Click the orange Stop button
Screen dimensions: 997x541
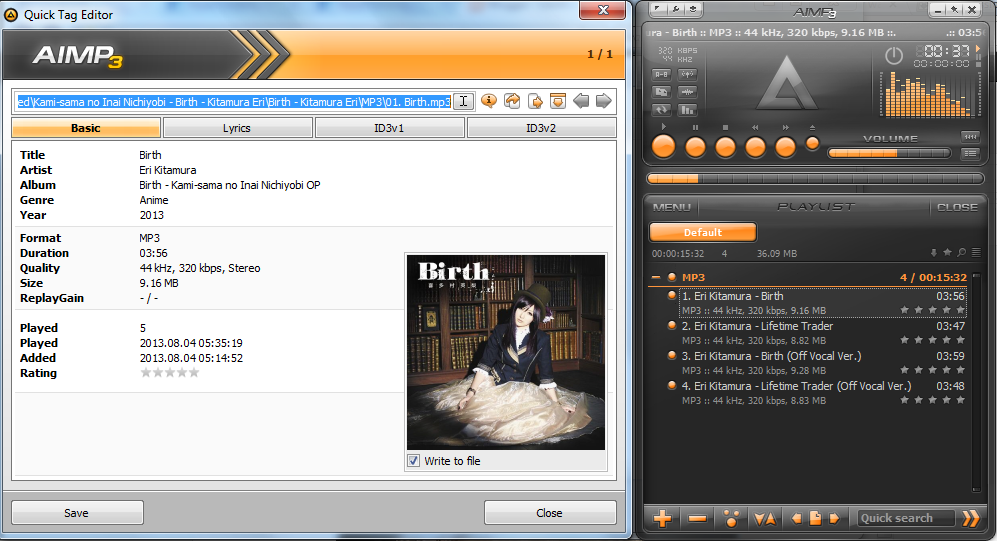click(725, 147)
